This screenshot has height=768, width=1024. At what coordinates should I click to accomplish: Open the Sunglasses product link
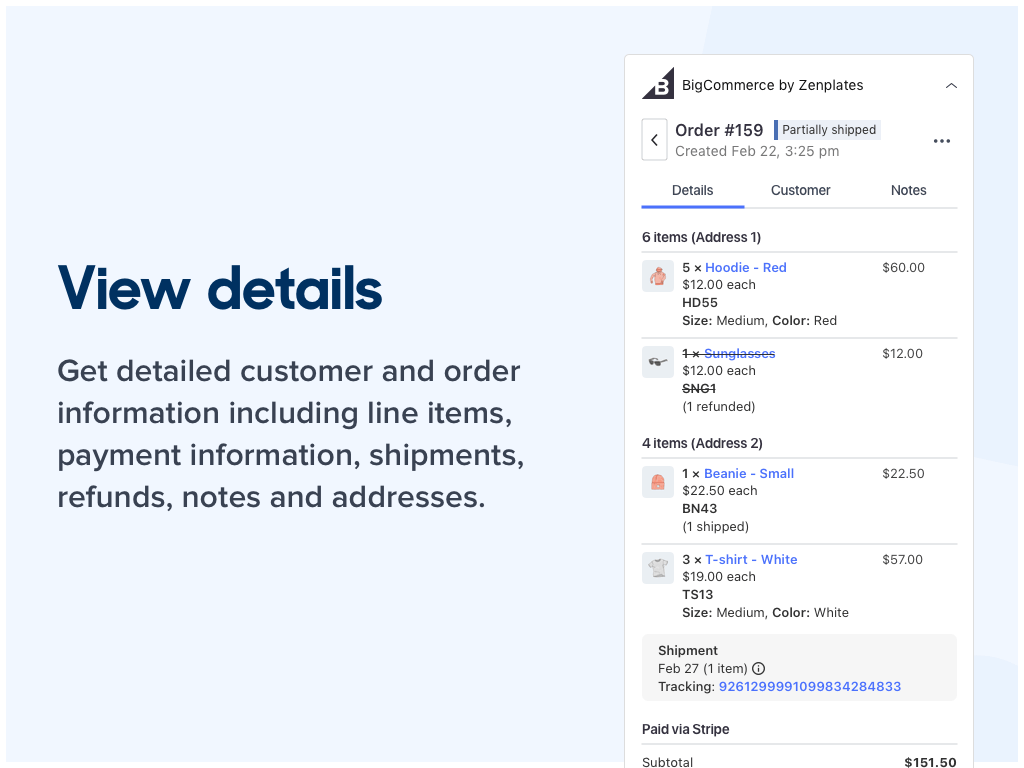tap(739, 353)
